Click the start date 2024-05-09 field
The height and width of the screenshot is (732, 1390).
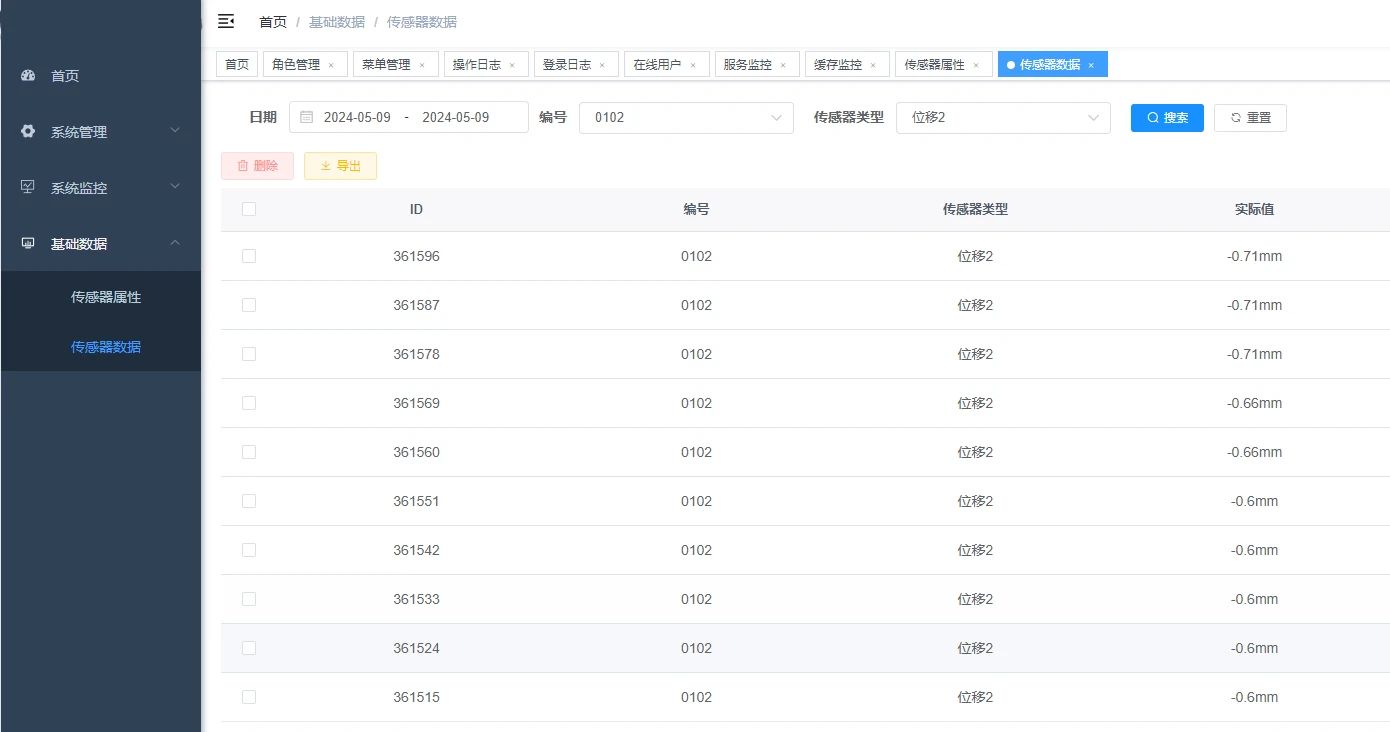[x=357, y=117]
